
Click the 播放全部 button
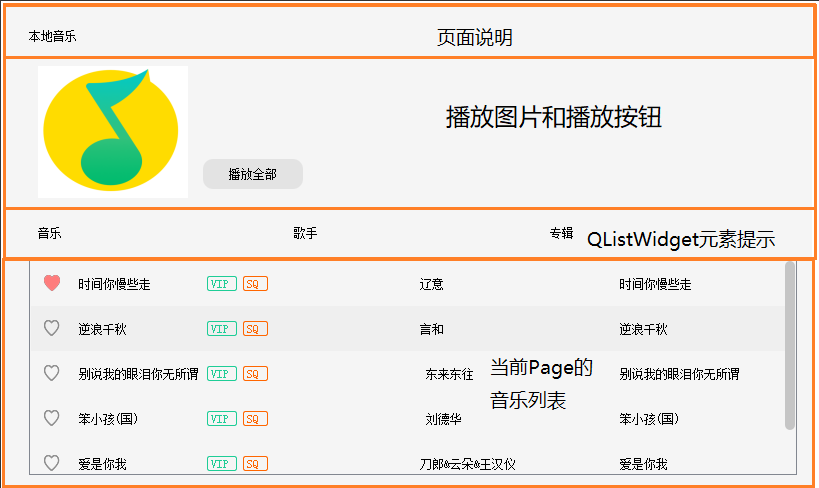(x=253, y=174)
